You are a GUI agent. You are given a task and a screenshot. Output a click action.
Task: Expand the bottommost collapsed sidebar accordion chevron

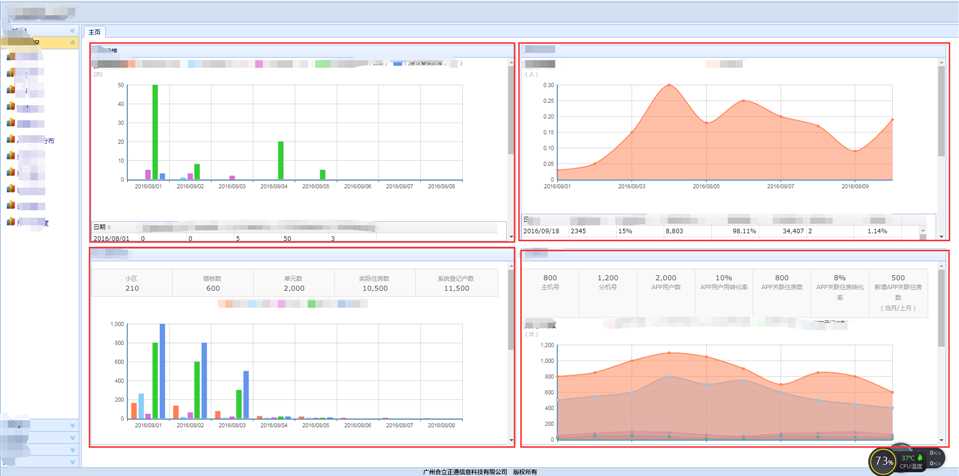[73, 461]
